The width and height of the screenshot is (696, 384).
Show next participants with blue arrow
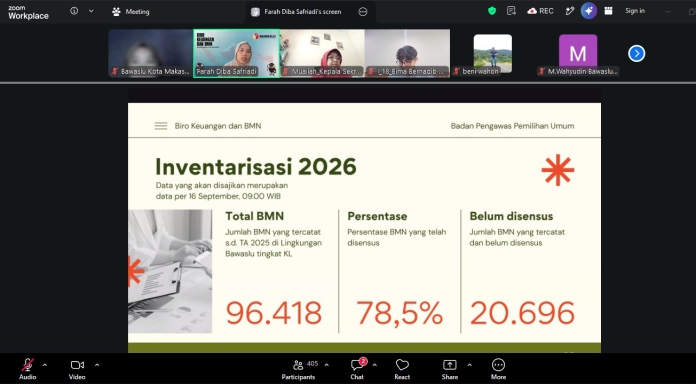click(x=637, y=54)
